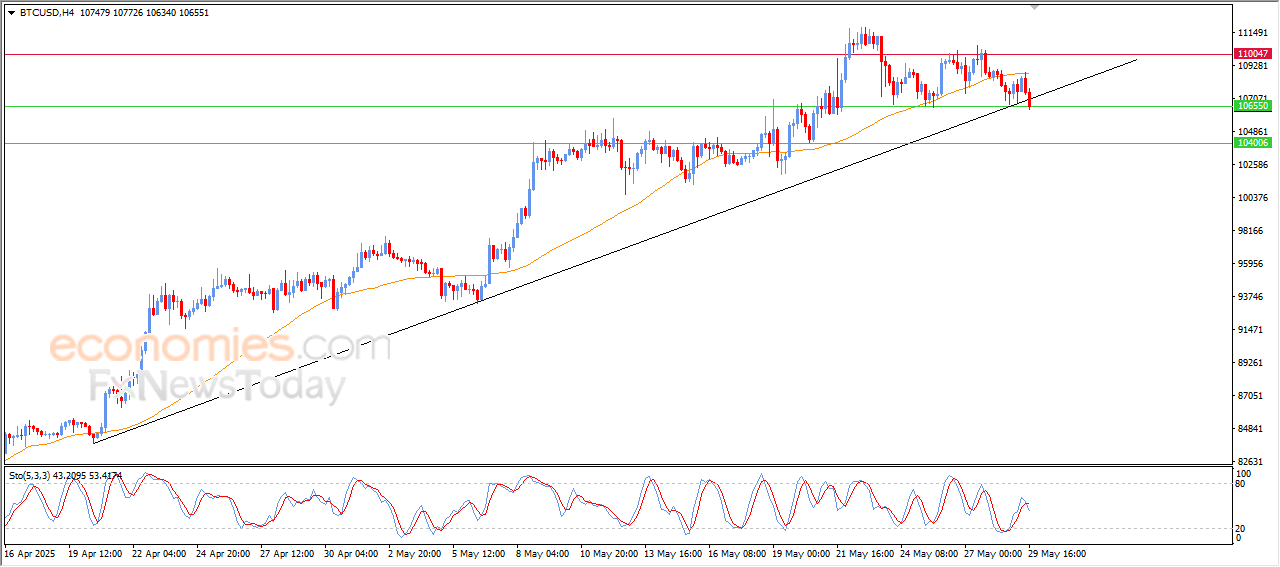Click the 2 May 20:00 time label
1280x567 pixels.
[414, 553]
